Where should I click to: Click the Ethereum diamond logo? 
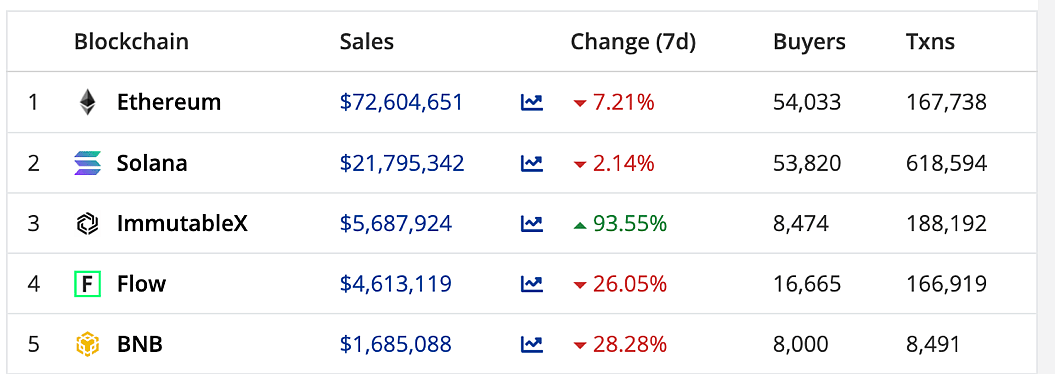(87, 102)
